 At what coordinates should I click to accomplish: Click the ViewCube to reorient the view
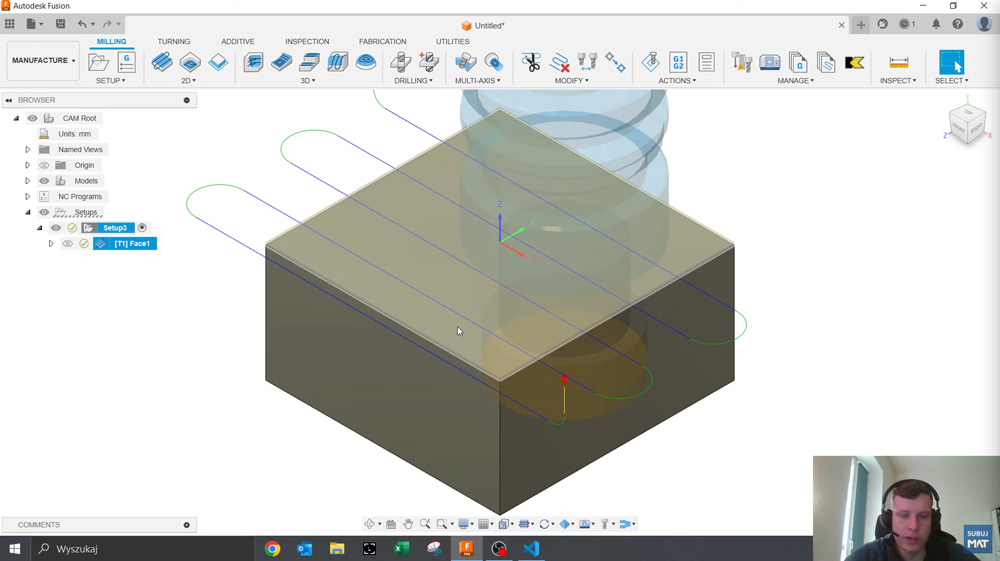pyautogui.click(x=967, y=124)
